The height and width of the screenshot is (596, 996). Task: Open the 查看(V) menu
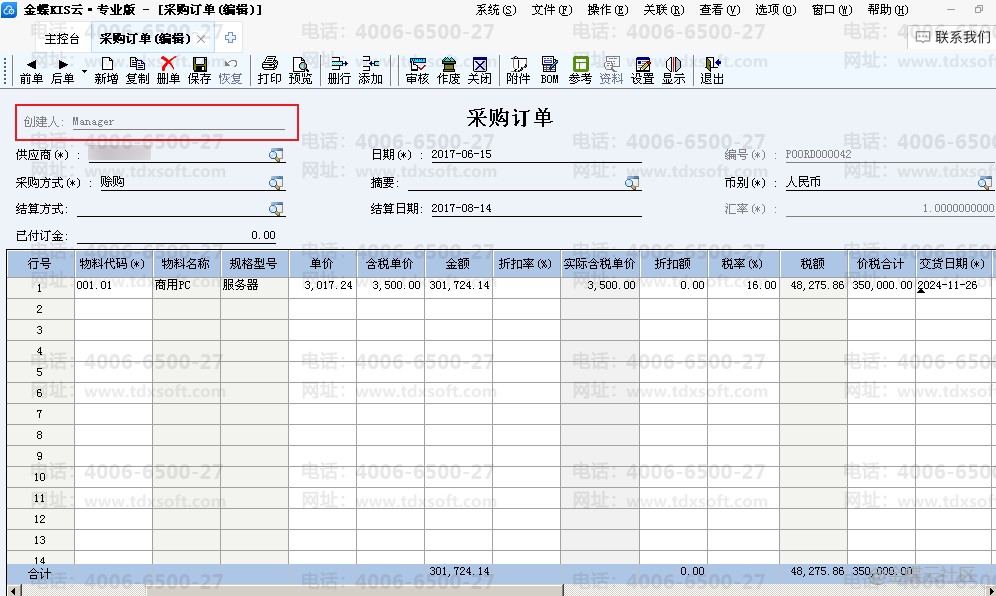click(720, 10)
